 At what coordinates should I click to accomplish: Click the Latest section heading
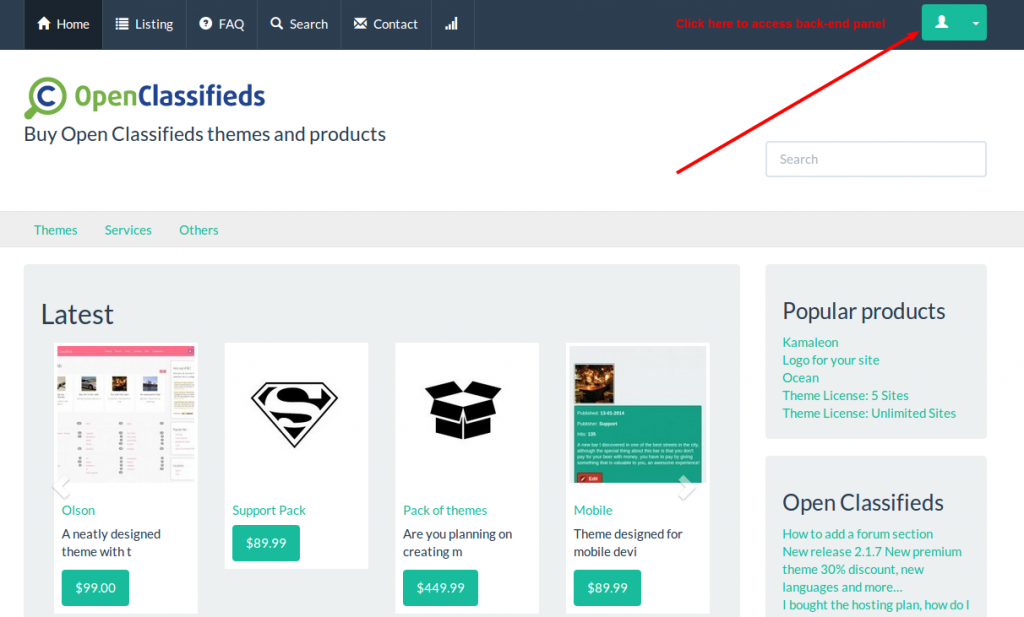pos(77,315)
